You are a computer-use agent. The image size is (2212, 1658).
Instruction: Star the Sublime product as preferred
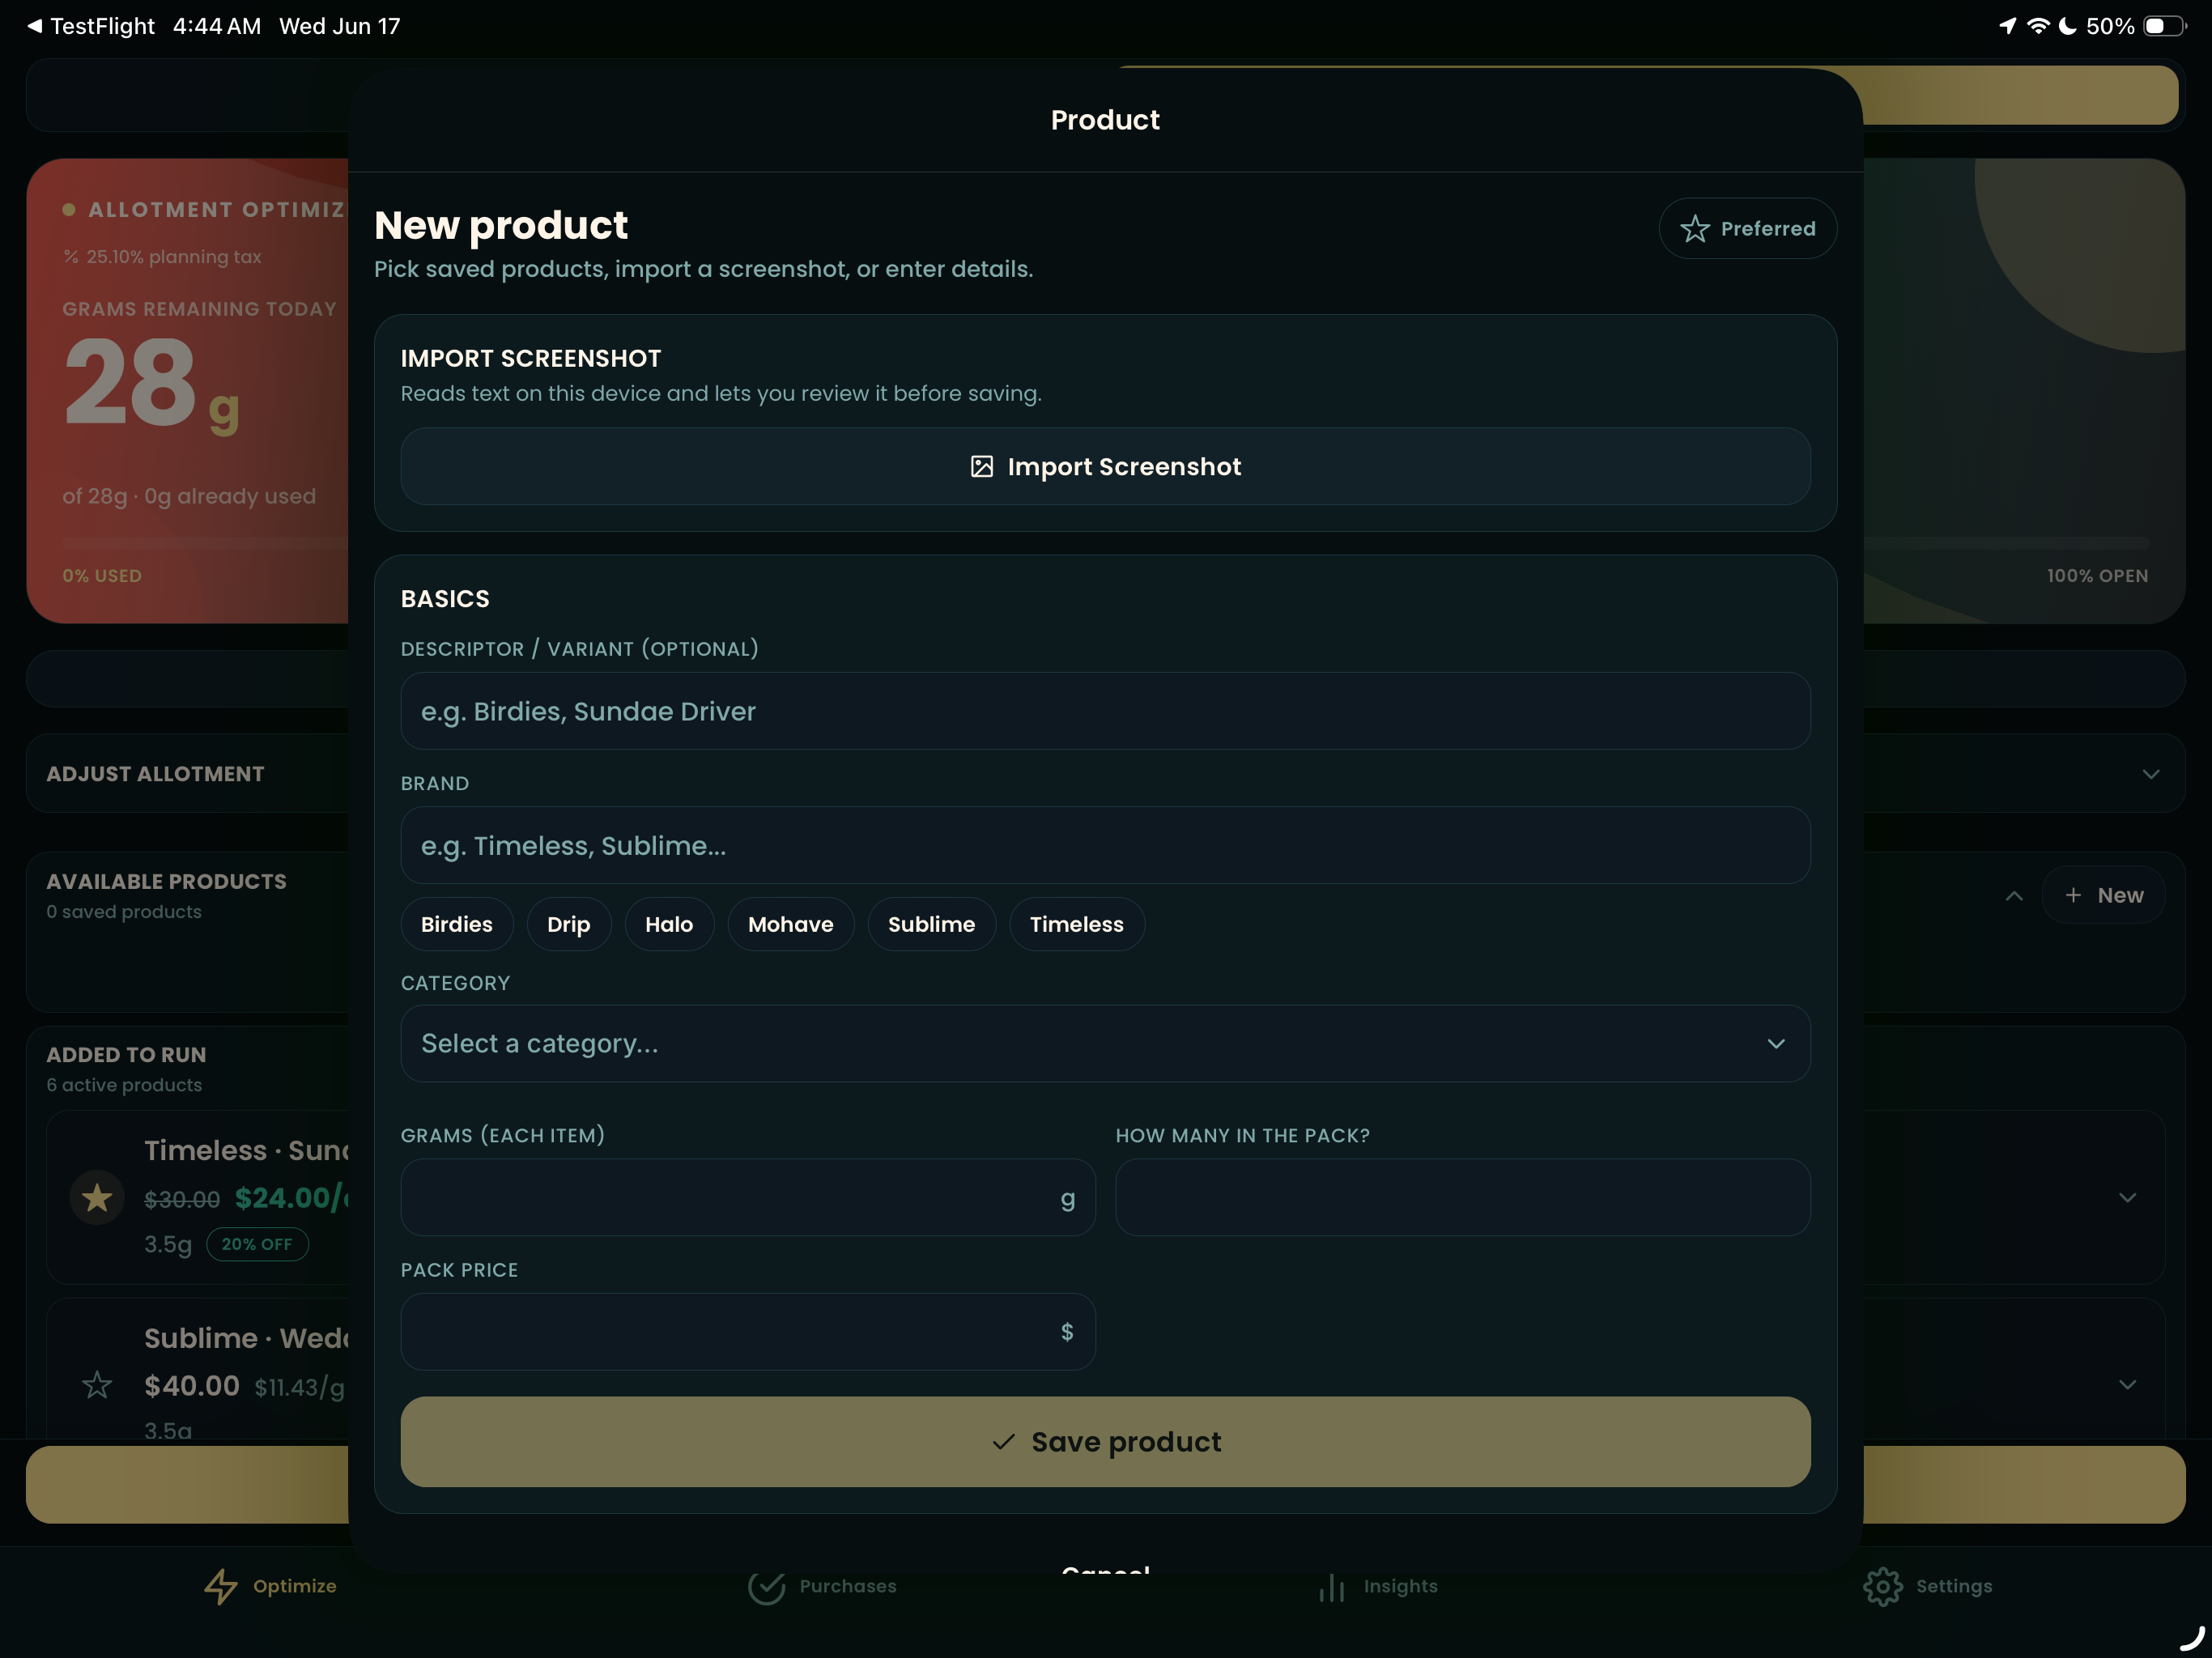(97, 1385)
